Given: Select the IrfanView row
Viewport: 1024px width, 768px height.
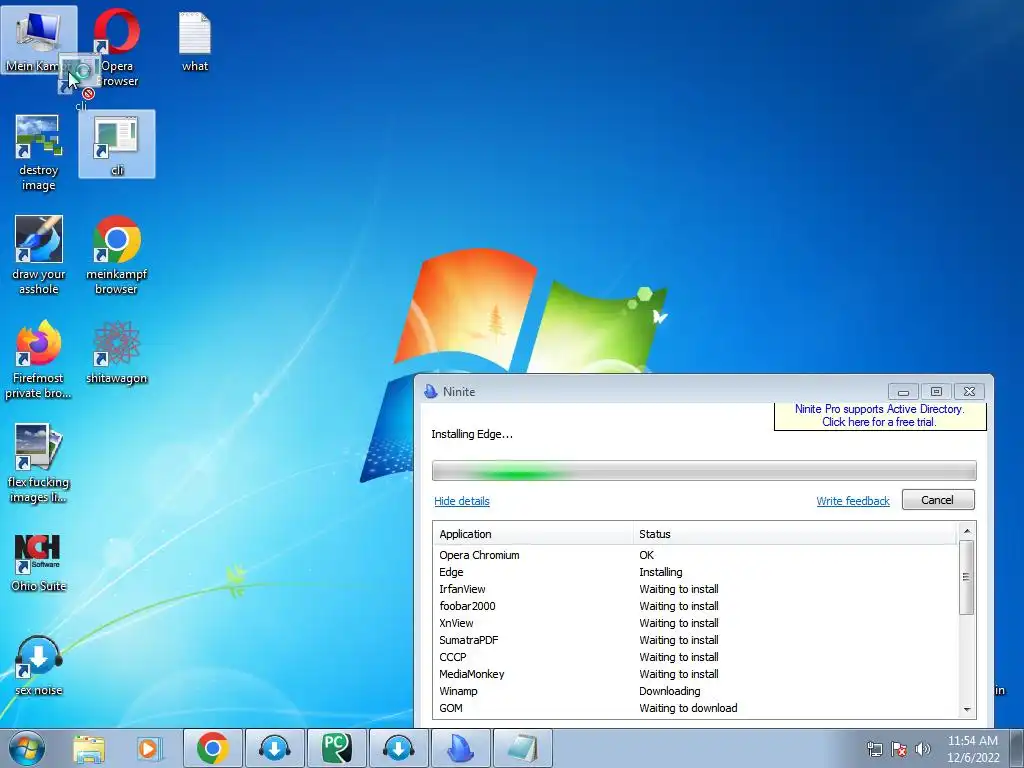Looking at the screenshot, I should click(x=696, y=589).
